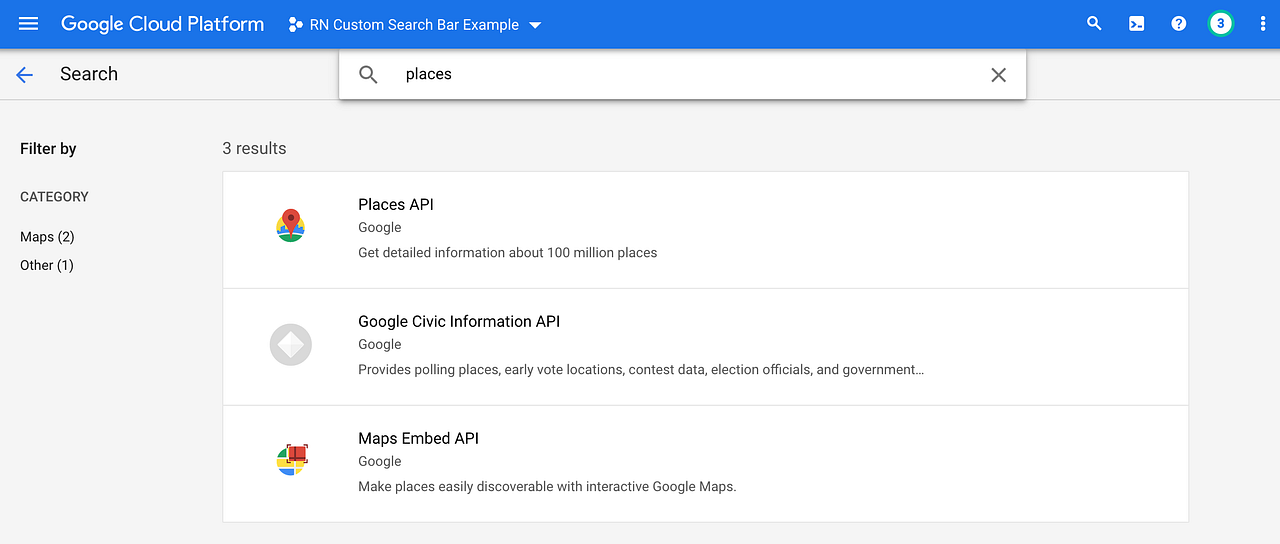The height and width of the screenshot is (544, 1280).
Task: Activate Cloud Shell terminal icon
Action: [x=1136, y=24]
